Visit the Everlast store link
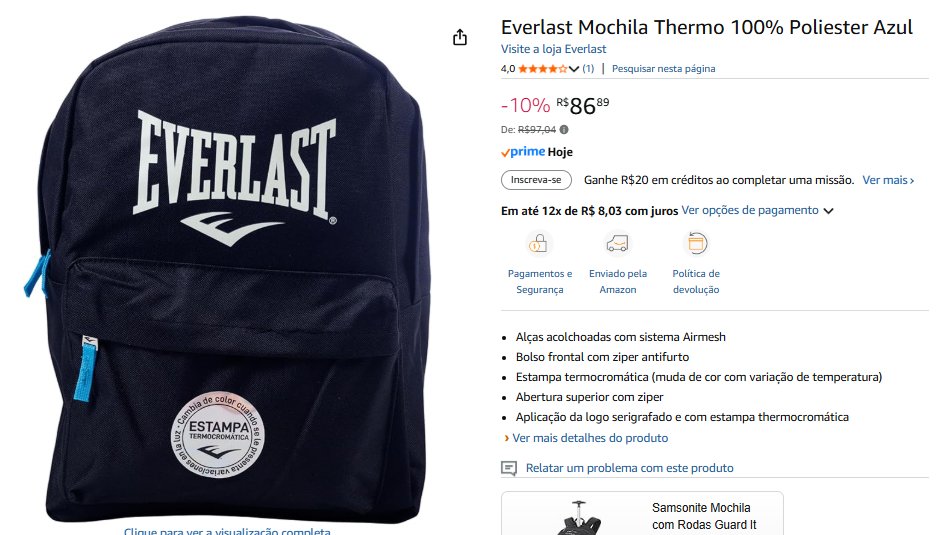 pyautogui.click(x=553, y=49)
